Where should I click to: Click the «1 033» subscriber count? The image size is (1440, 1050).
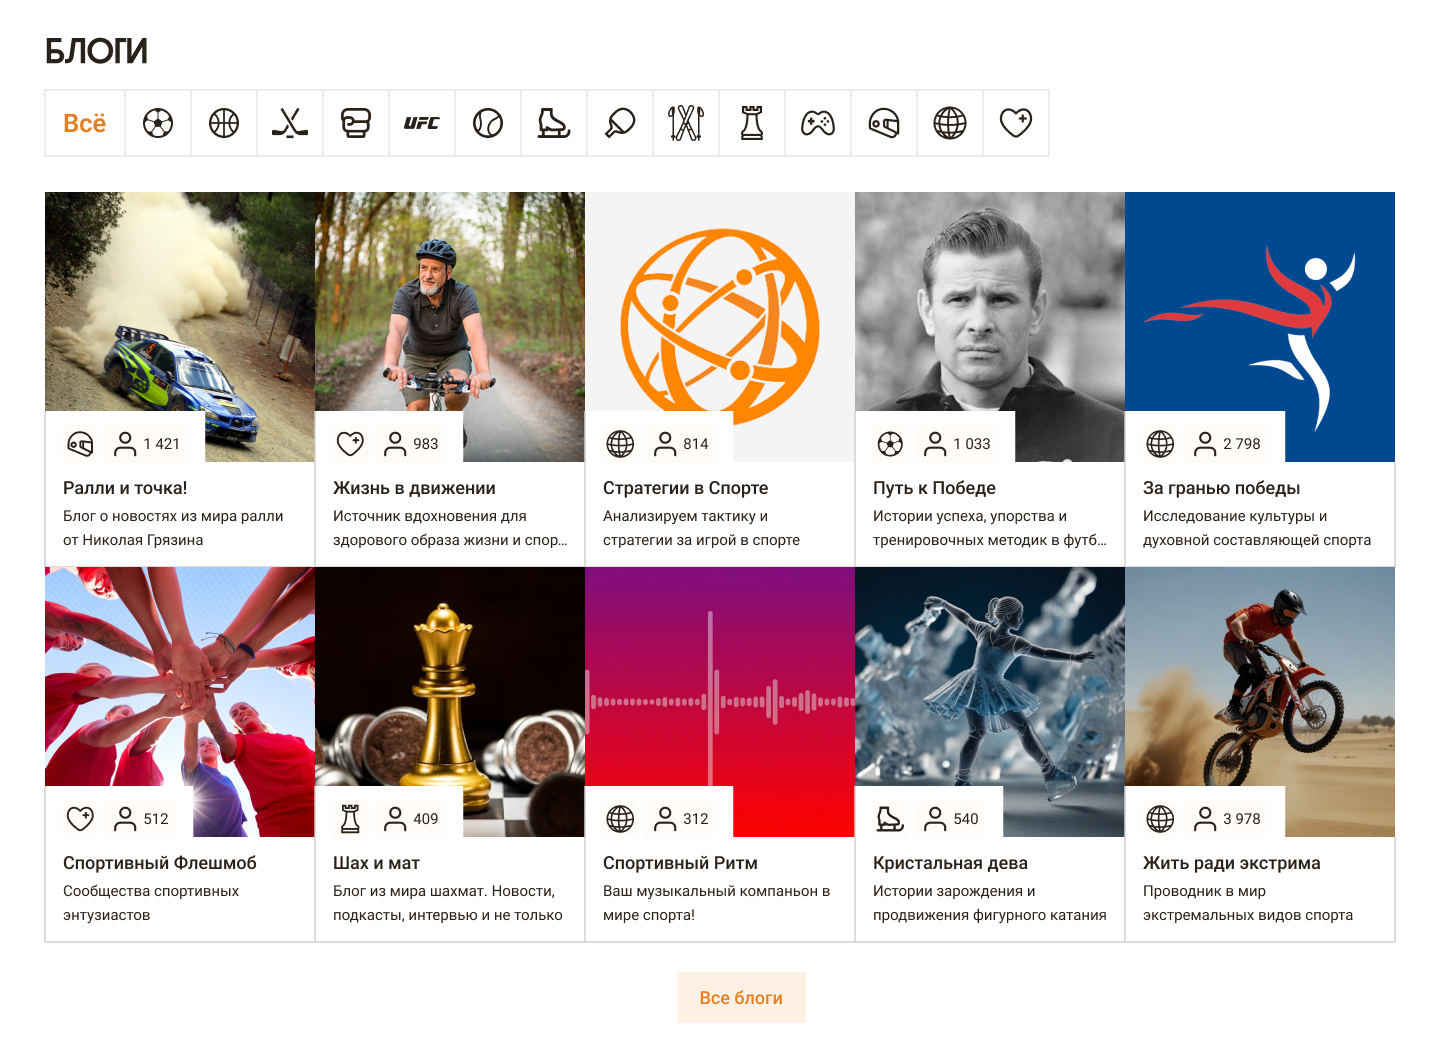tap(972, 444)
